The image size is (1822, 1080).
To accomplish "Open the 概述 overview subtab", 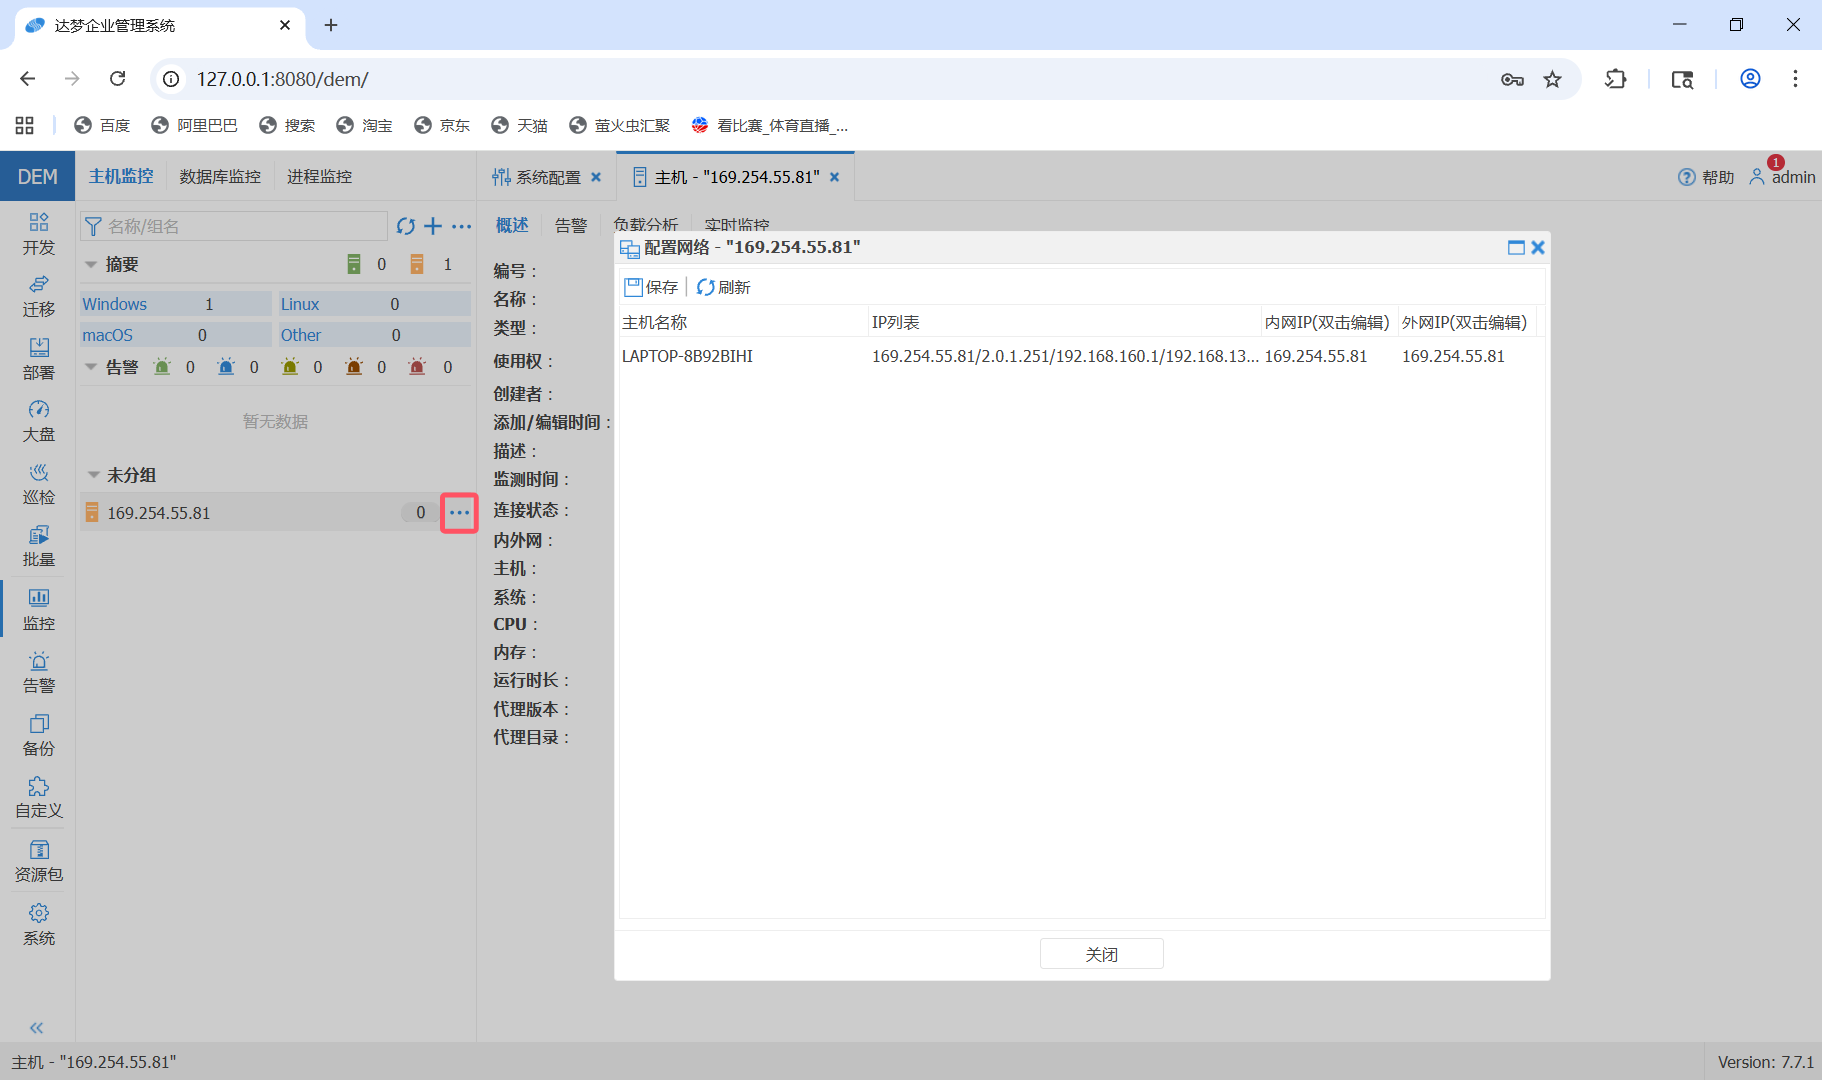I will tap(512, 225).
